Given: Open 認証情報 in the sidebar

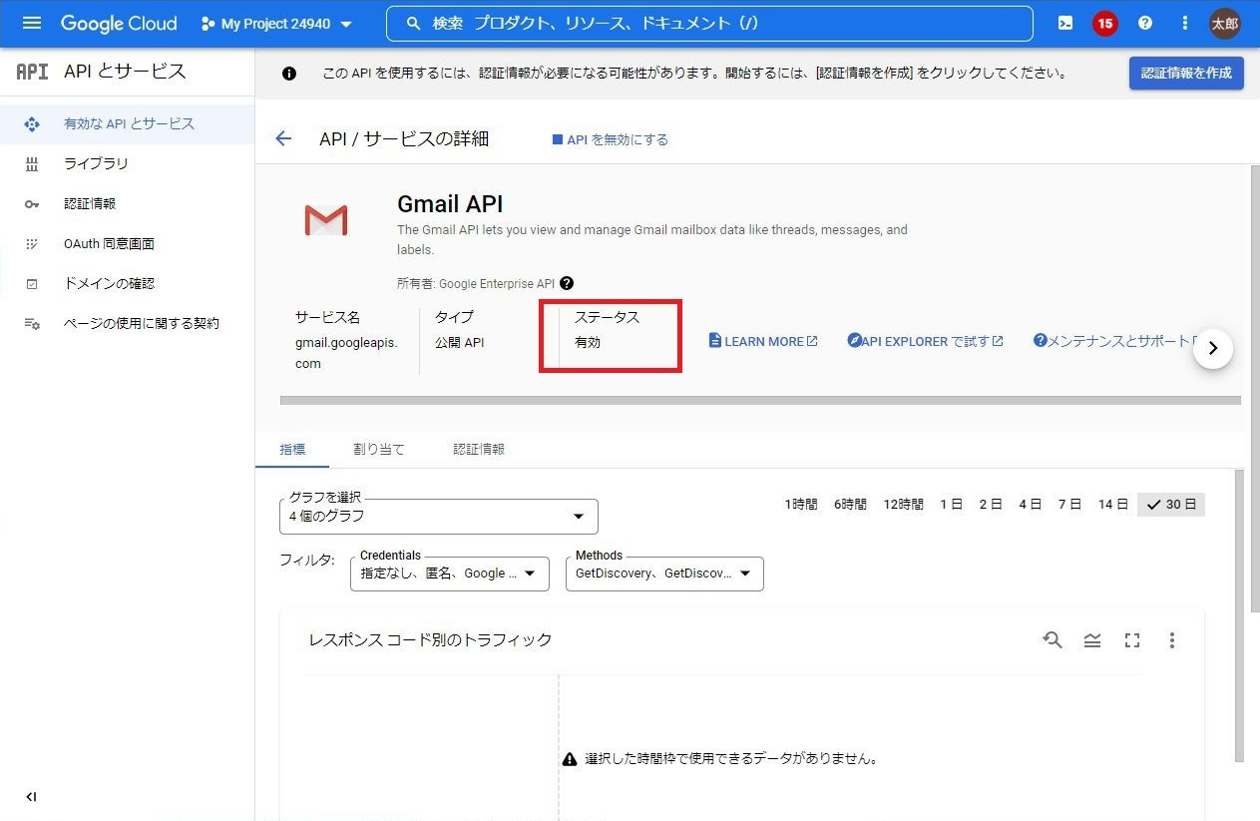Looking at the screenshot, I should [127, 204].
